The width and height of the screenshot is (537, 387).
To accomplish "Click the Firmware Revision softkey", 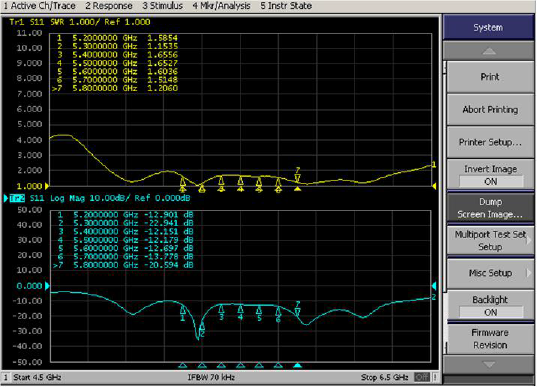I will tap(490, 338).
